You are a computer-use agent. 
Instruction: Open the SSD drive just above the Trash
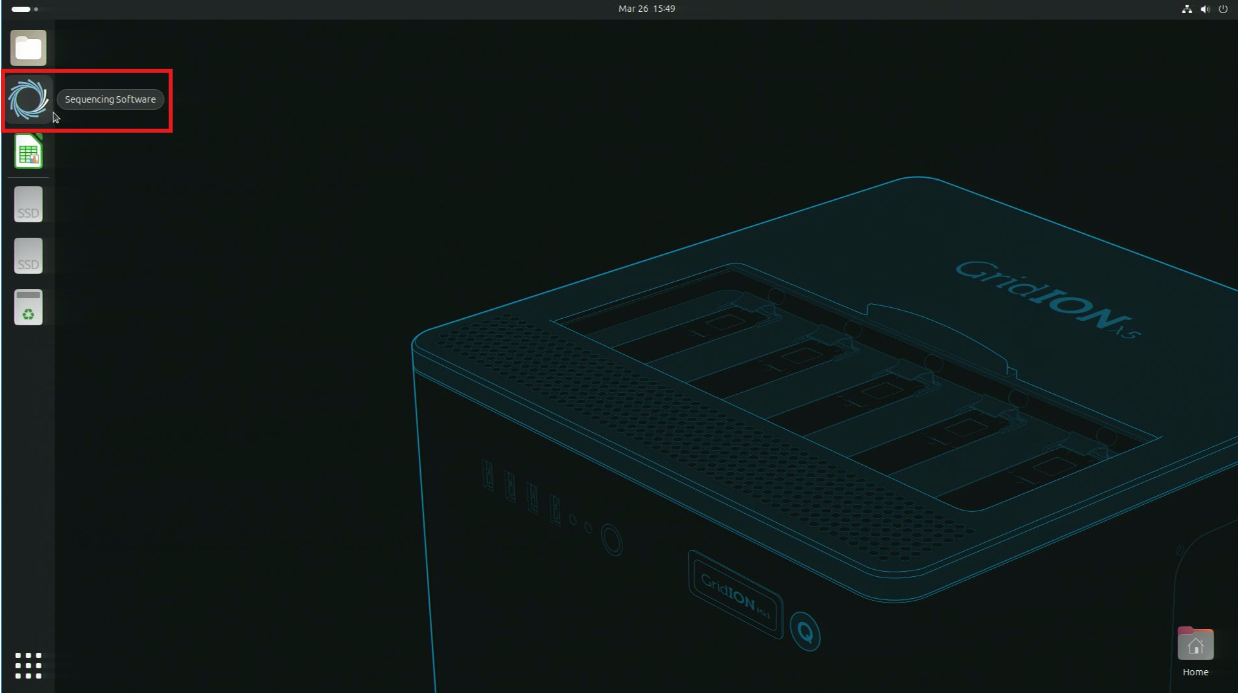pyautogui.click(x=28, y=257)
